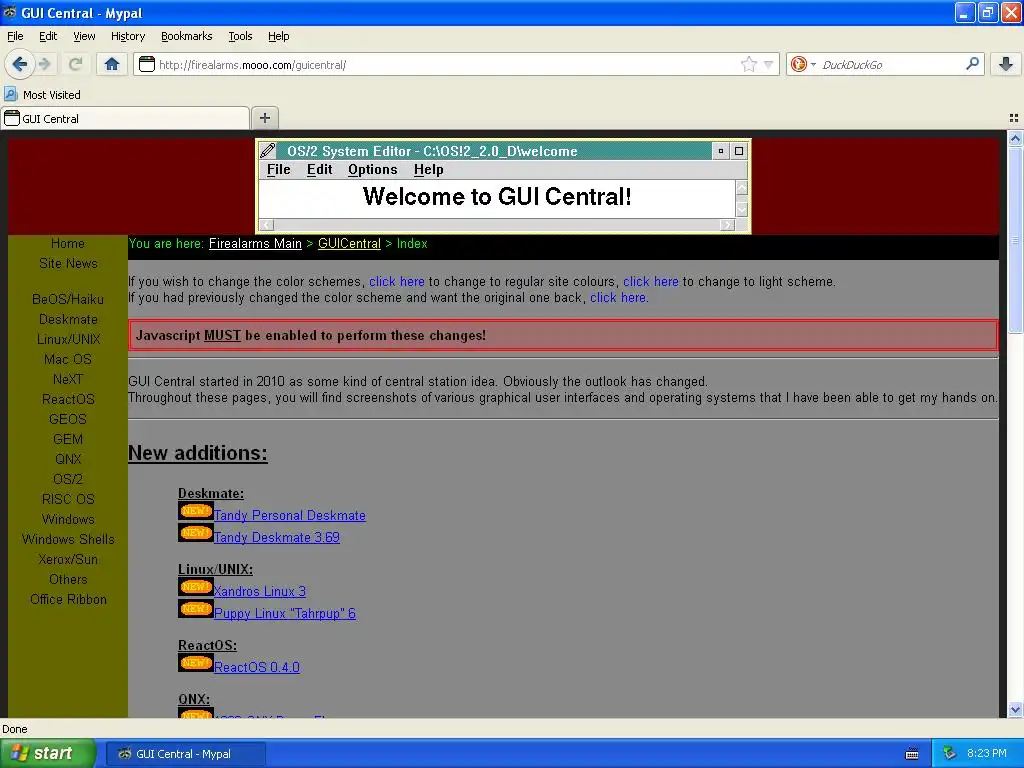1024x768 pixels.
Task: Open the Help menu in Mypal
Action: pos(279,36)
